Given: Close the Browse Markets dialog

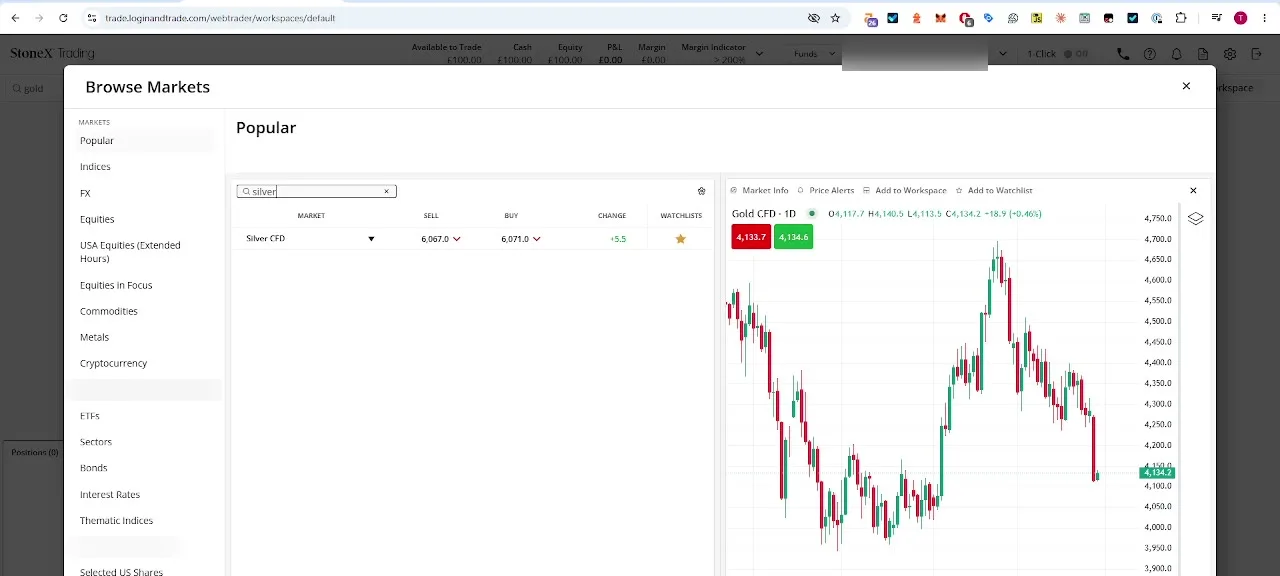Looking at the screenshot, I should 1186,86.
